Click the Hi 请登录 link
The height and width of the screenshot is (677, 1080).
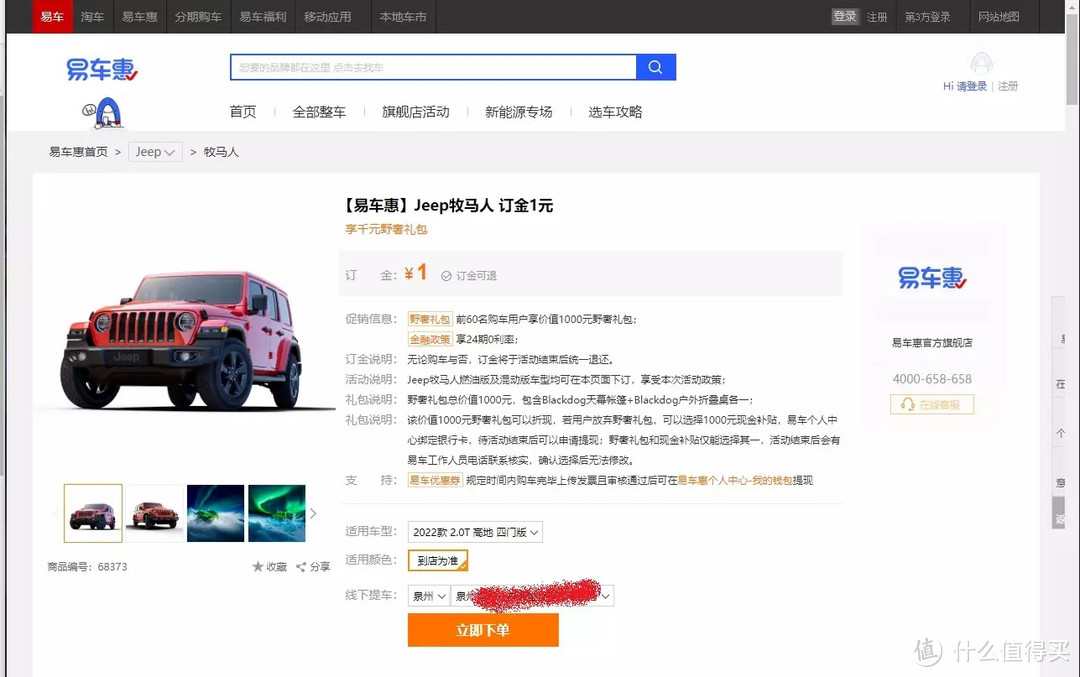[x=965, y=86]
